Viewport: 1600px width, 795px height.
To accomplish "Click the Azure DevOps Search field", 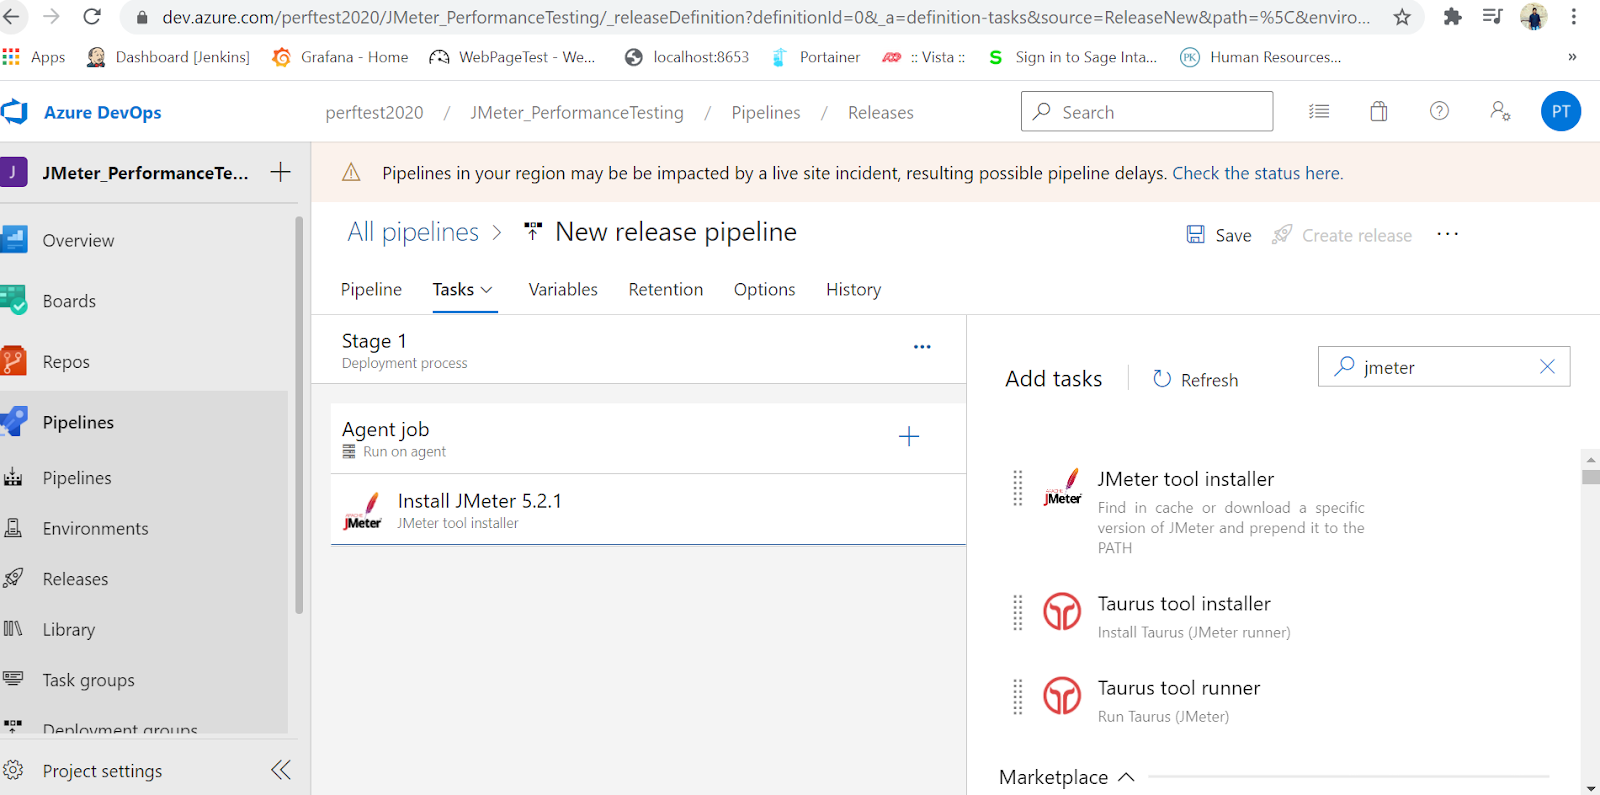I will [1147, 111].
